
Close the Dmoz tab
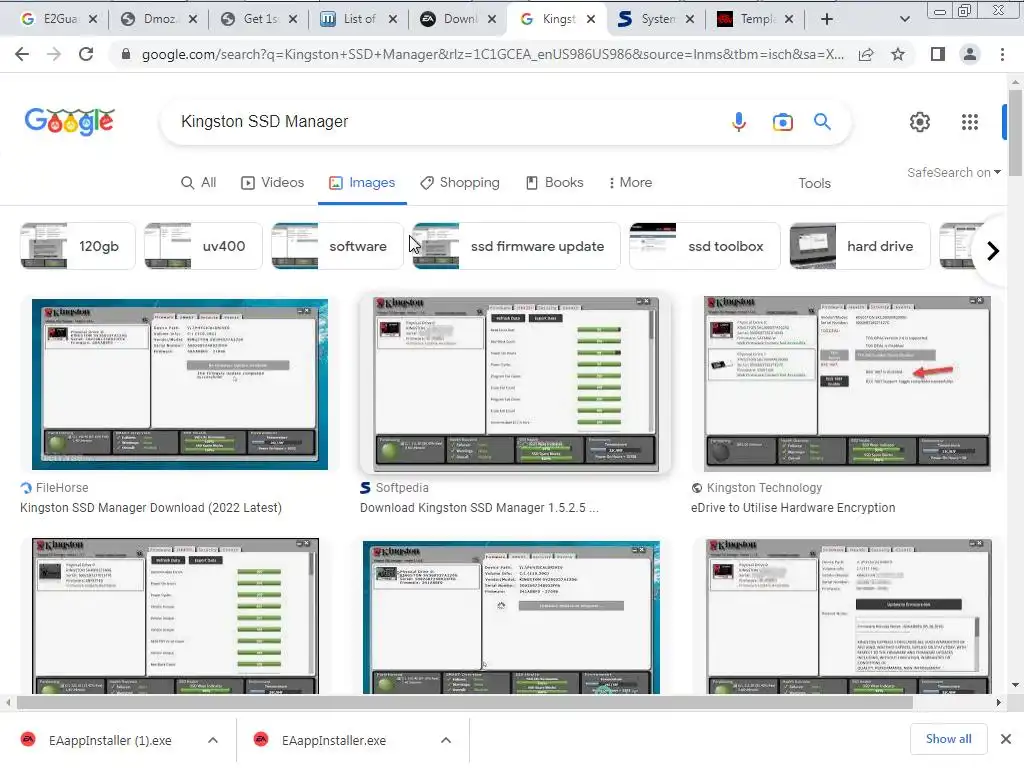(x=193, y=20)
